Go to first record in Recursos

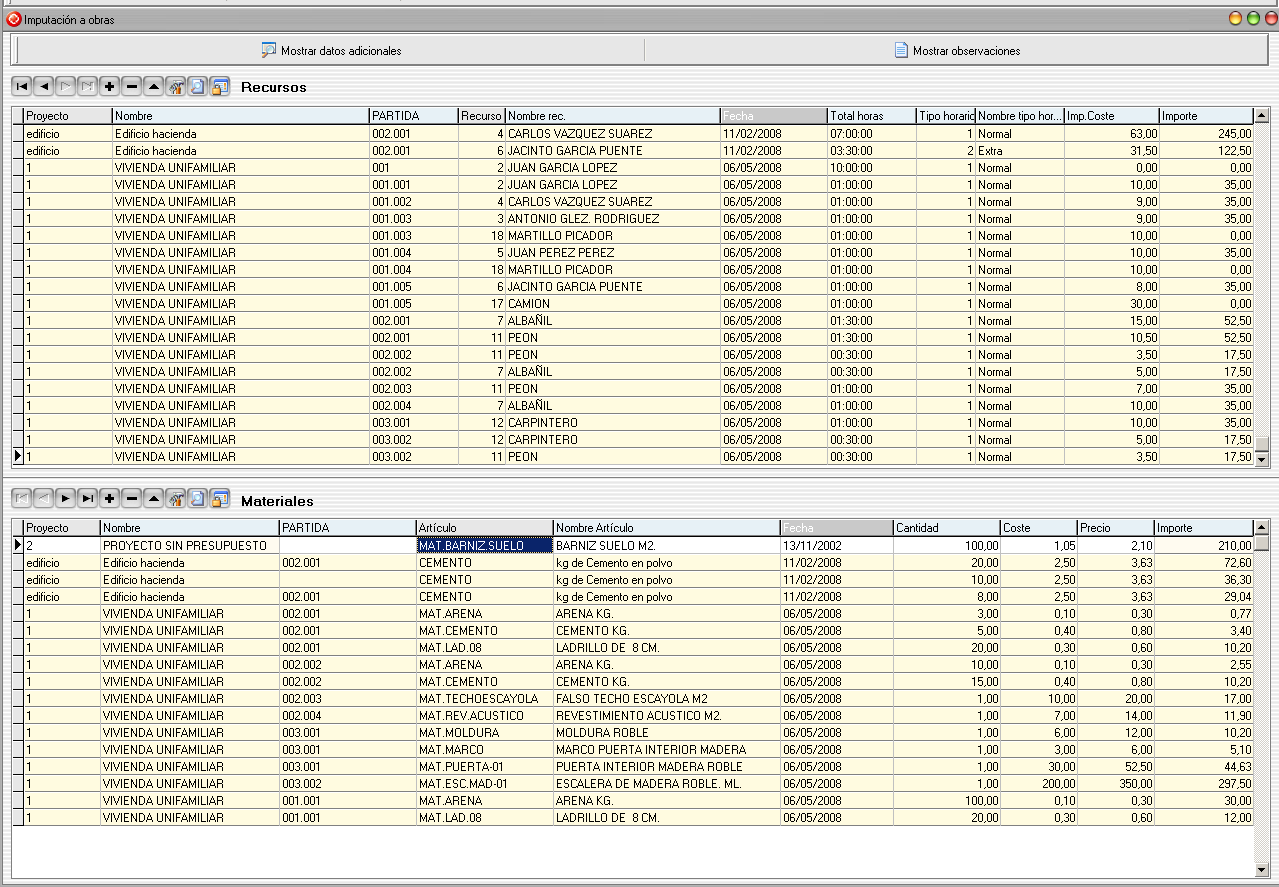pyautogui.click(x=22, y=87)
